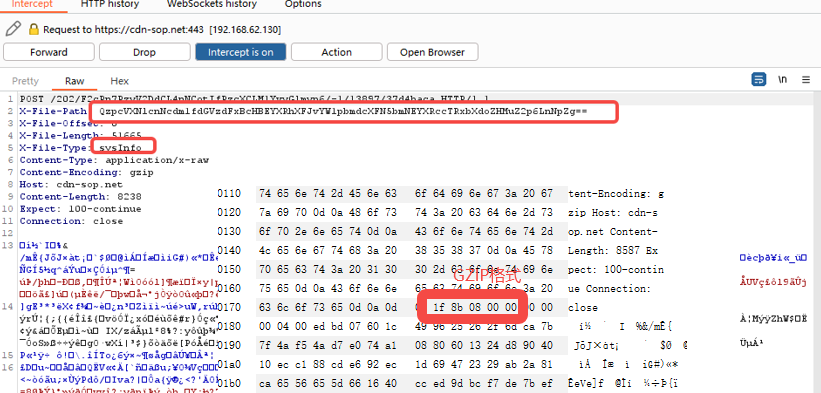Open the WebSockets history tab
This screenshot has width=821, height=393.
212,4
